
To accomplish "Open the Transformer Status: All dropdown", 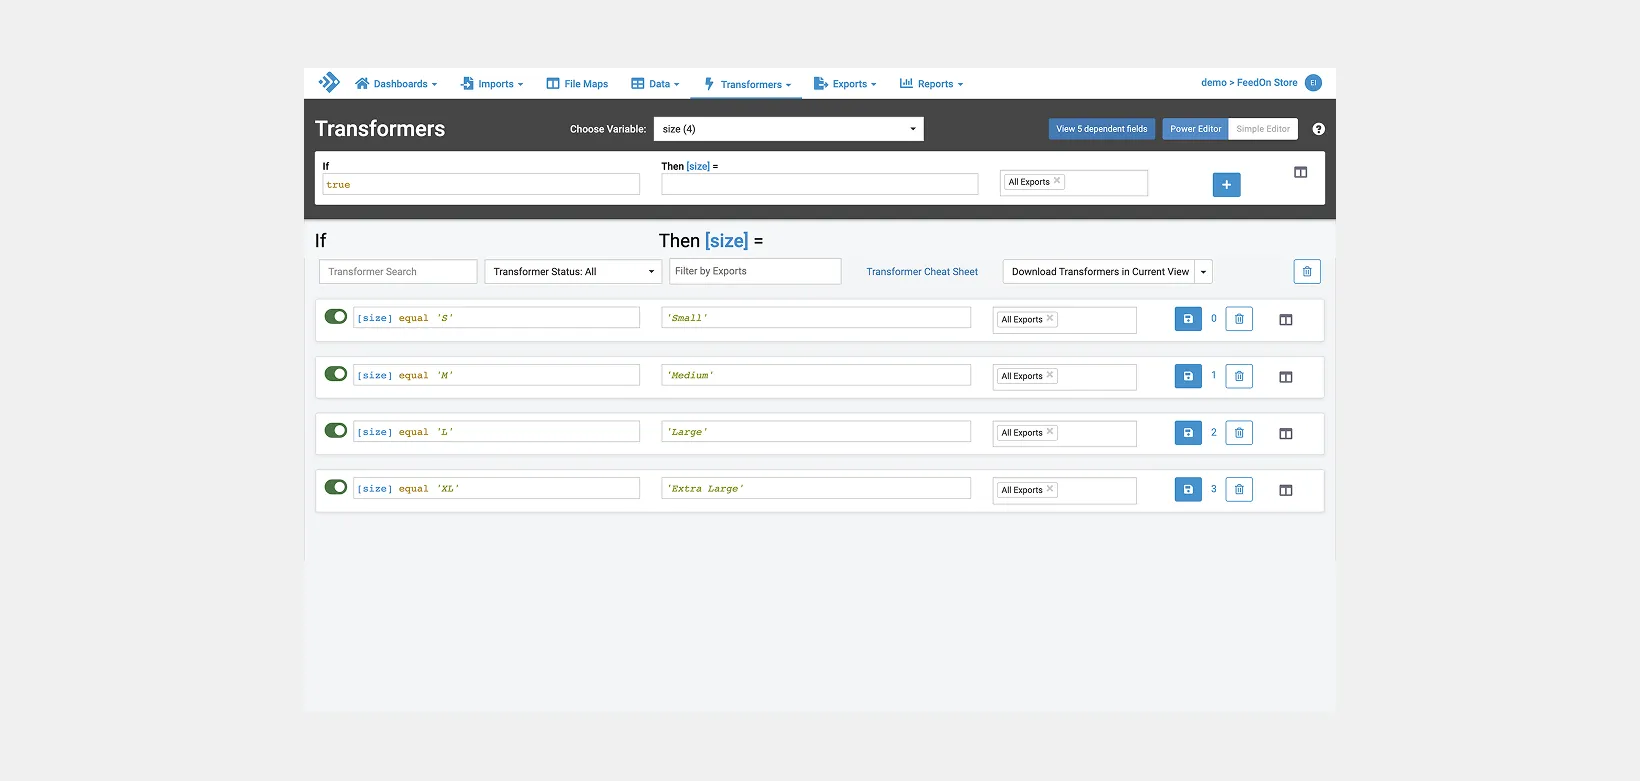I will (573, 272).
